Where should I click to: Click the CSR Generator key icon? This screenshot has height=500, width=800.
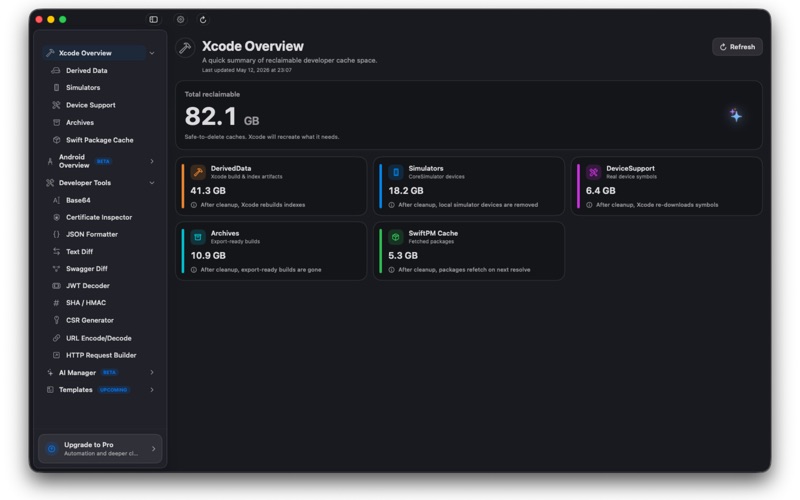pos(56,320)
